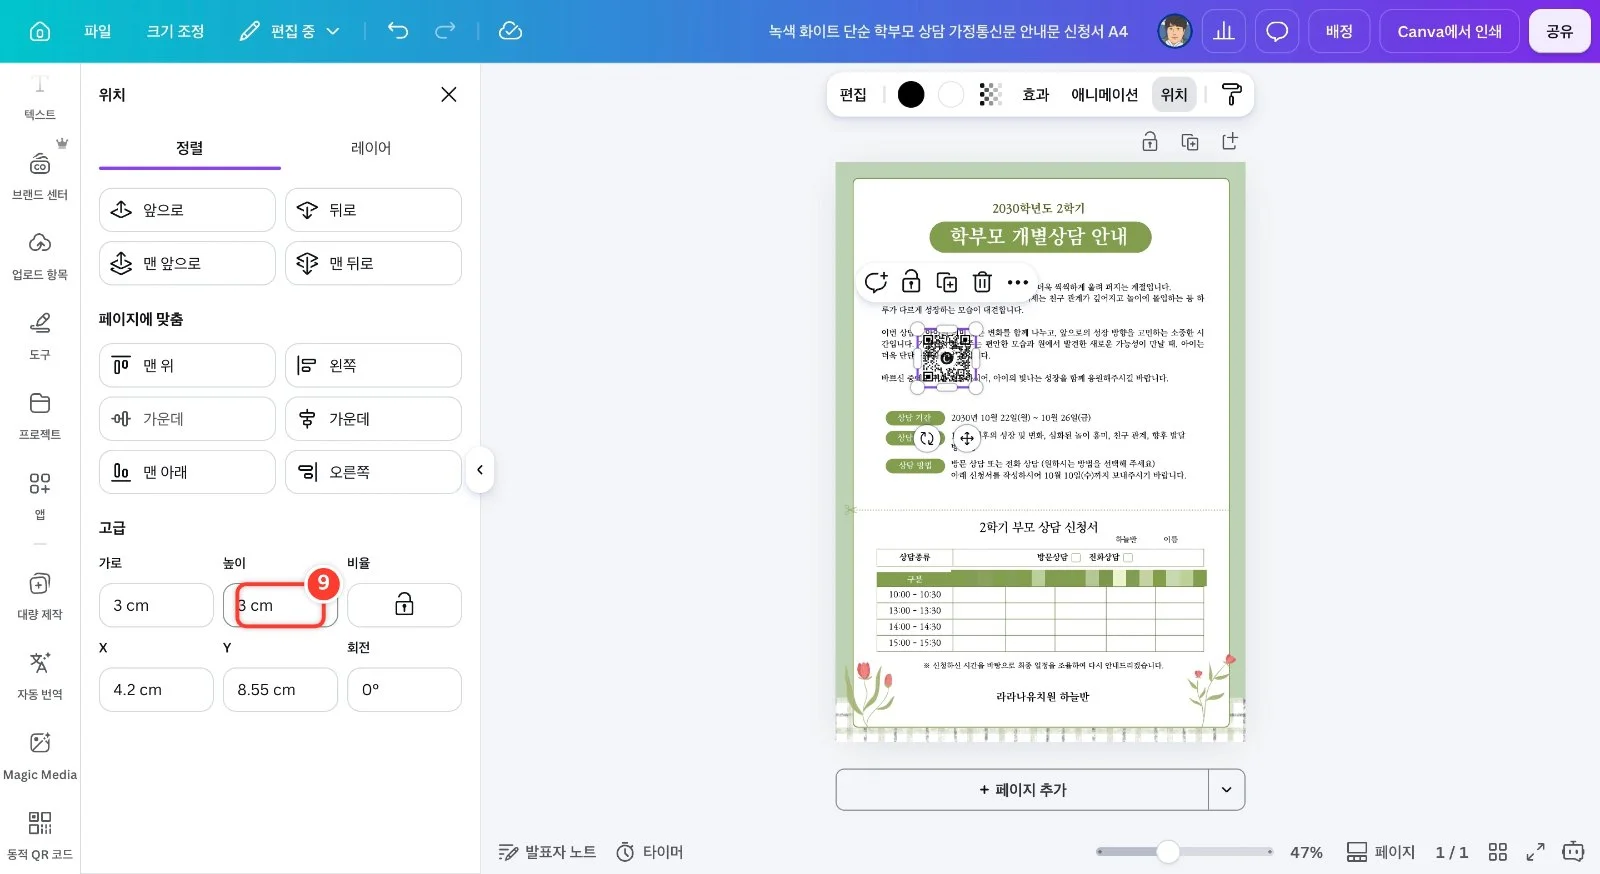Go to the Canva home icon

(x=40, y=32)
